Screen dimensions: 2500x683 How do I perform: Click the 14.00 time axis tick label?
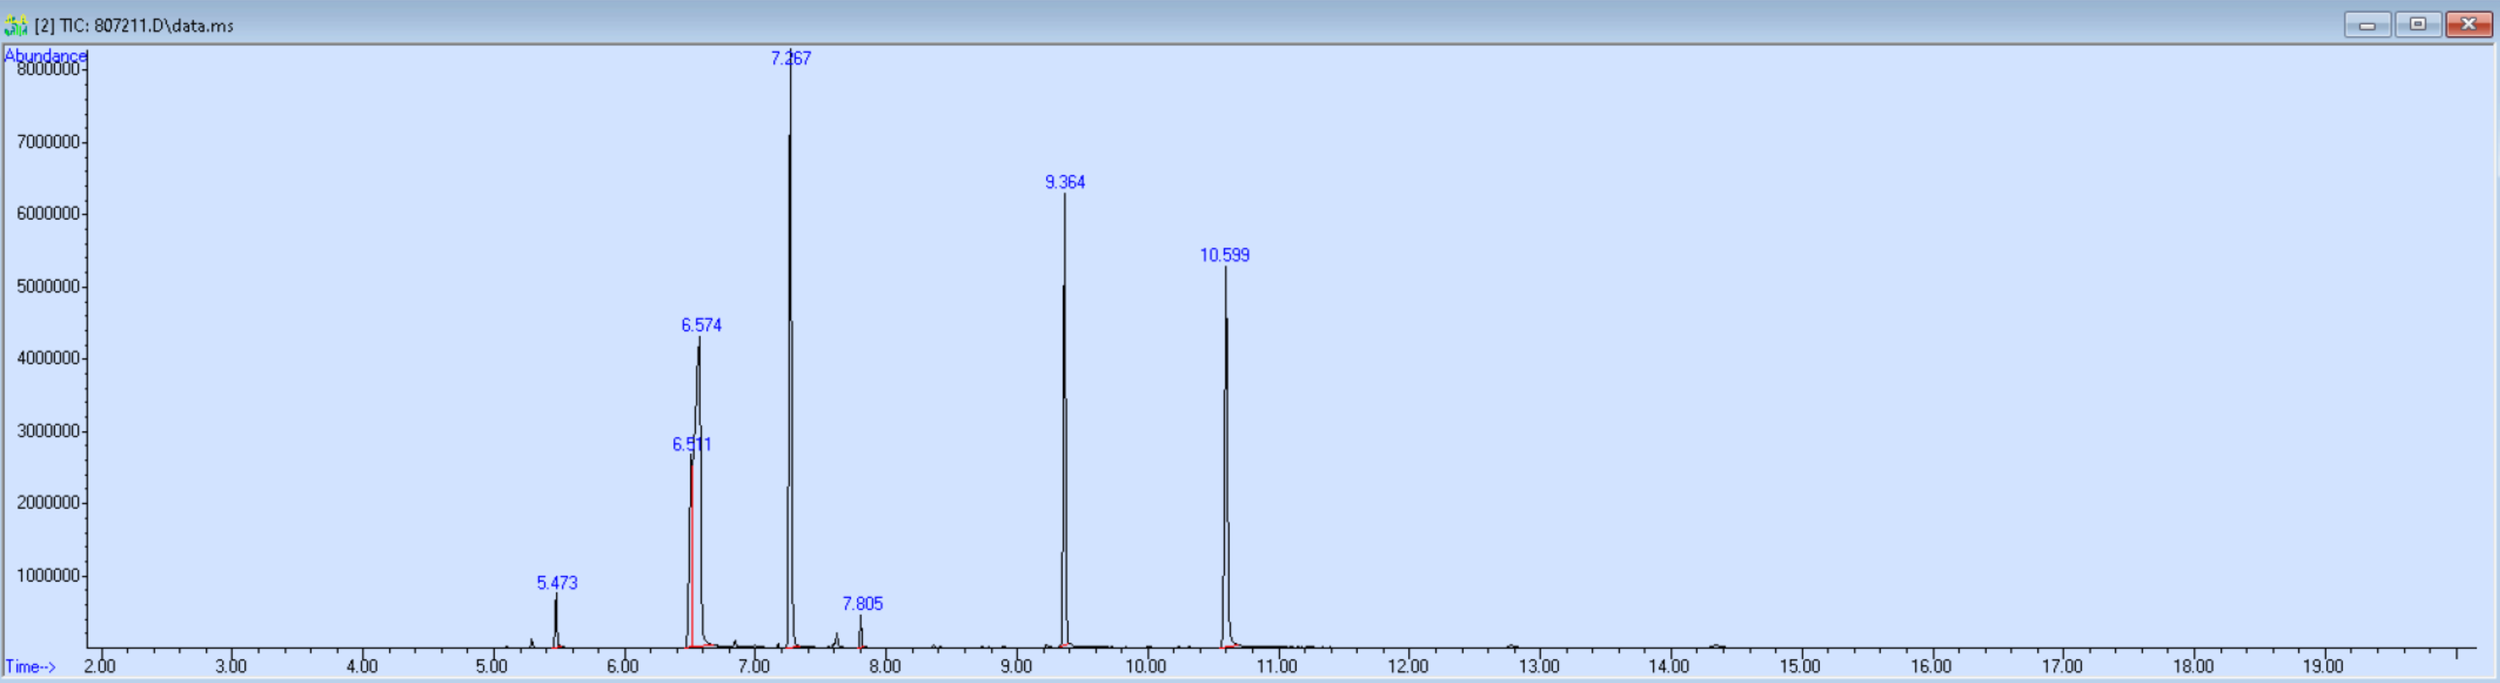(x=1669, y=667)
